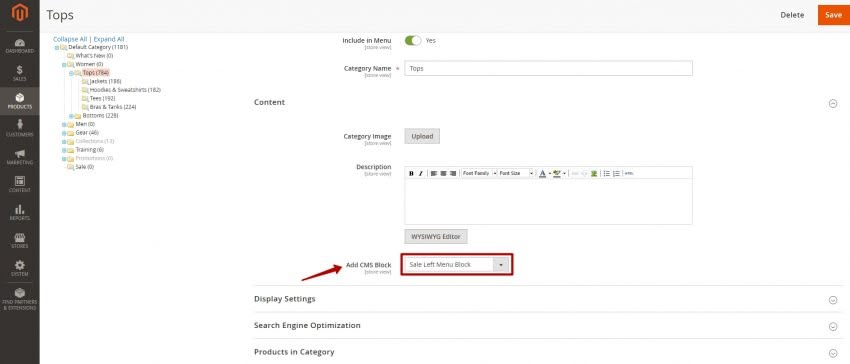Open the text color picker arrow

549,174
